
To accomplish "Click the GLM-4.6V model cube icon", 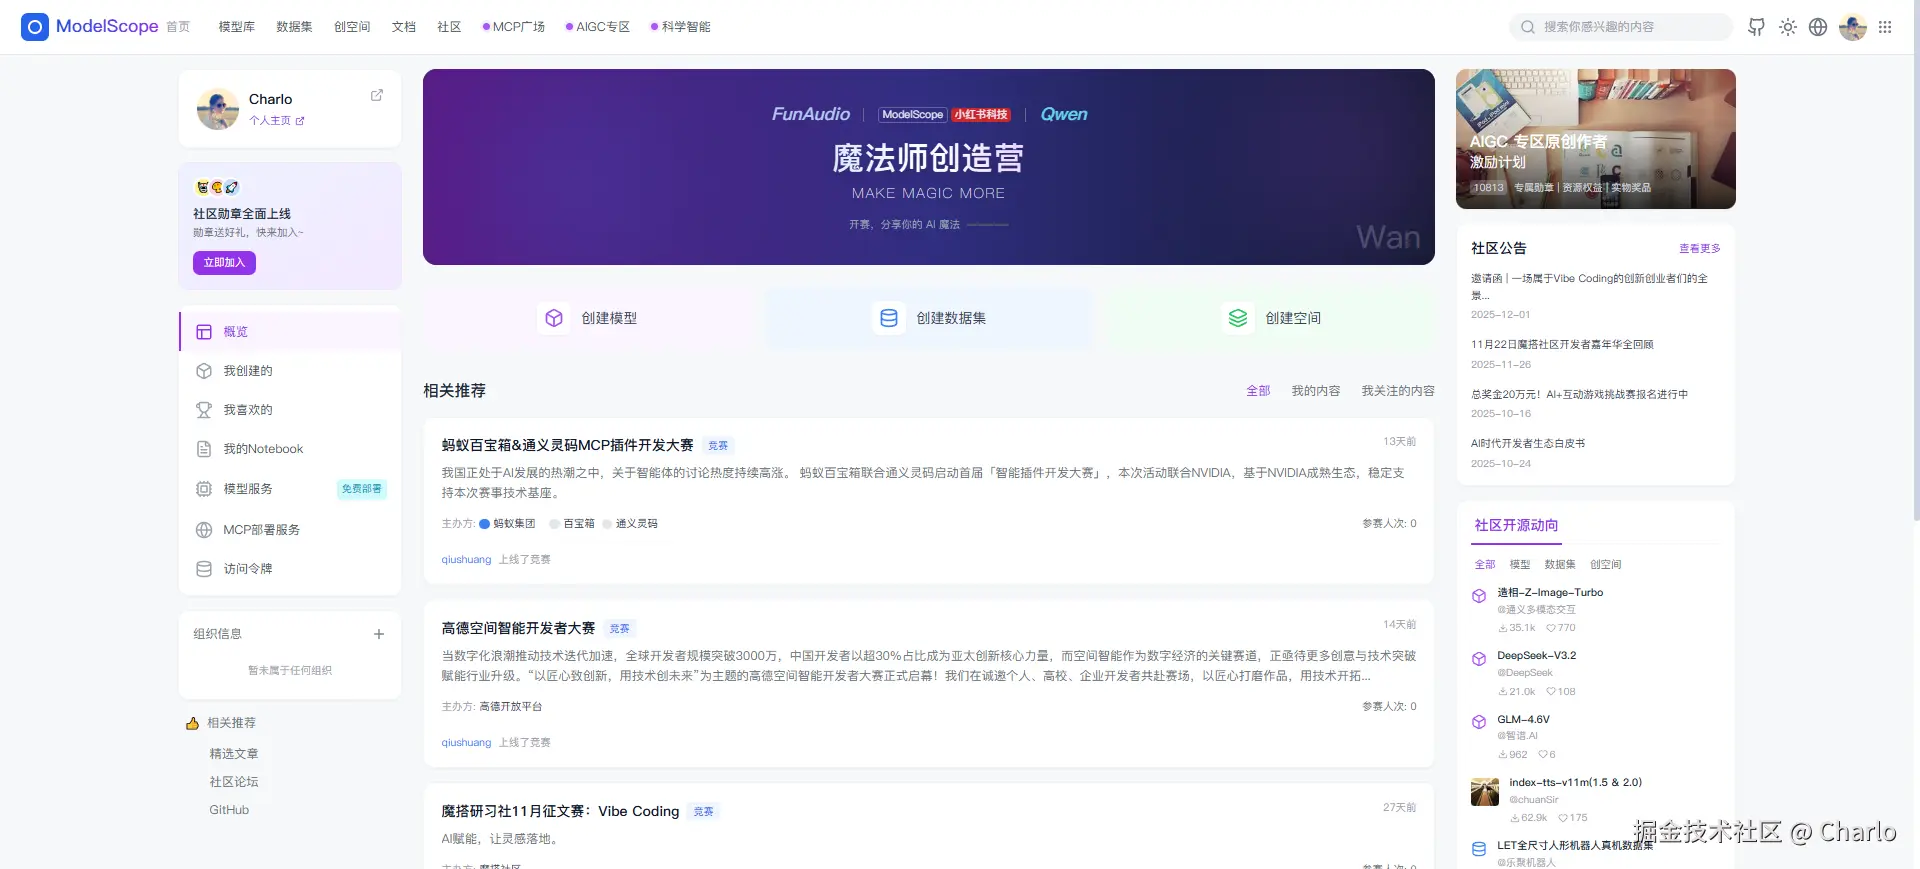I will coord(1479,722).
